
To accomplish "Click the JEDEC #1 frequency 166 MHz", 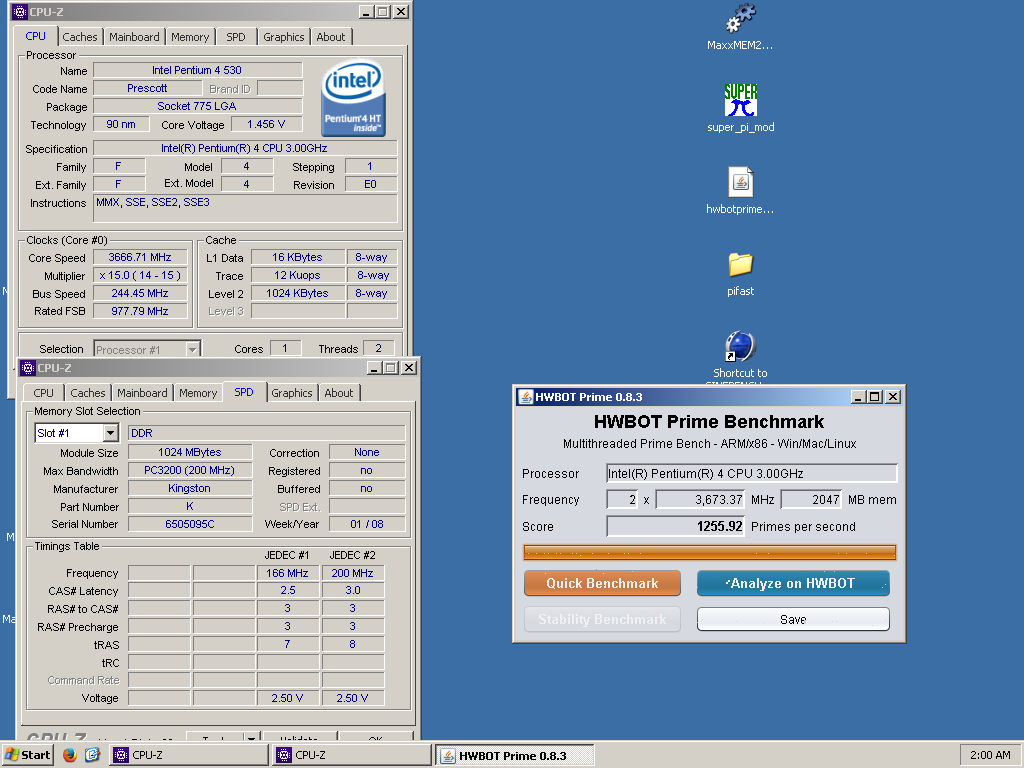I will pyautogui.click(x=287, y=573).
